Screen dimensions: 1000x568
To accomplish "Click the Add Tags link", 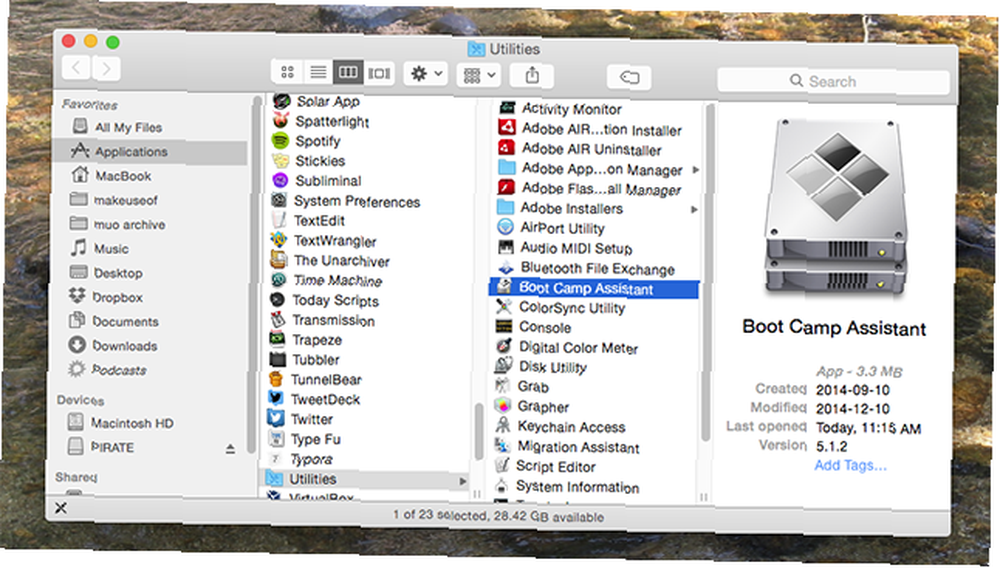I will coord(850,465).
